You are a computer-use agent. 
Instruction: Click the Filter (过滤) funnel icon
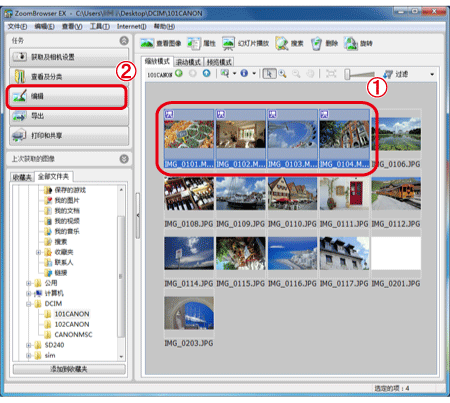click(x=388, y=74)
